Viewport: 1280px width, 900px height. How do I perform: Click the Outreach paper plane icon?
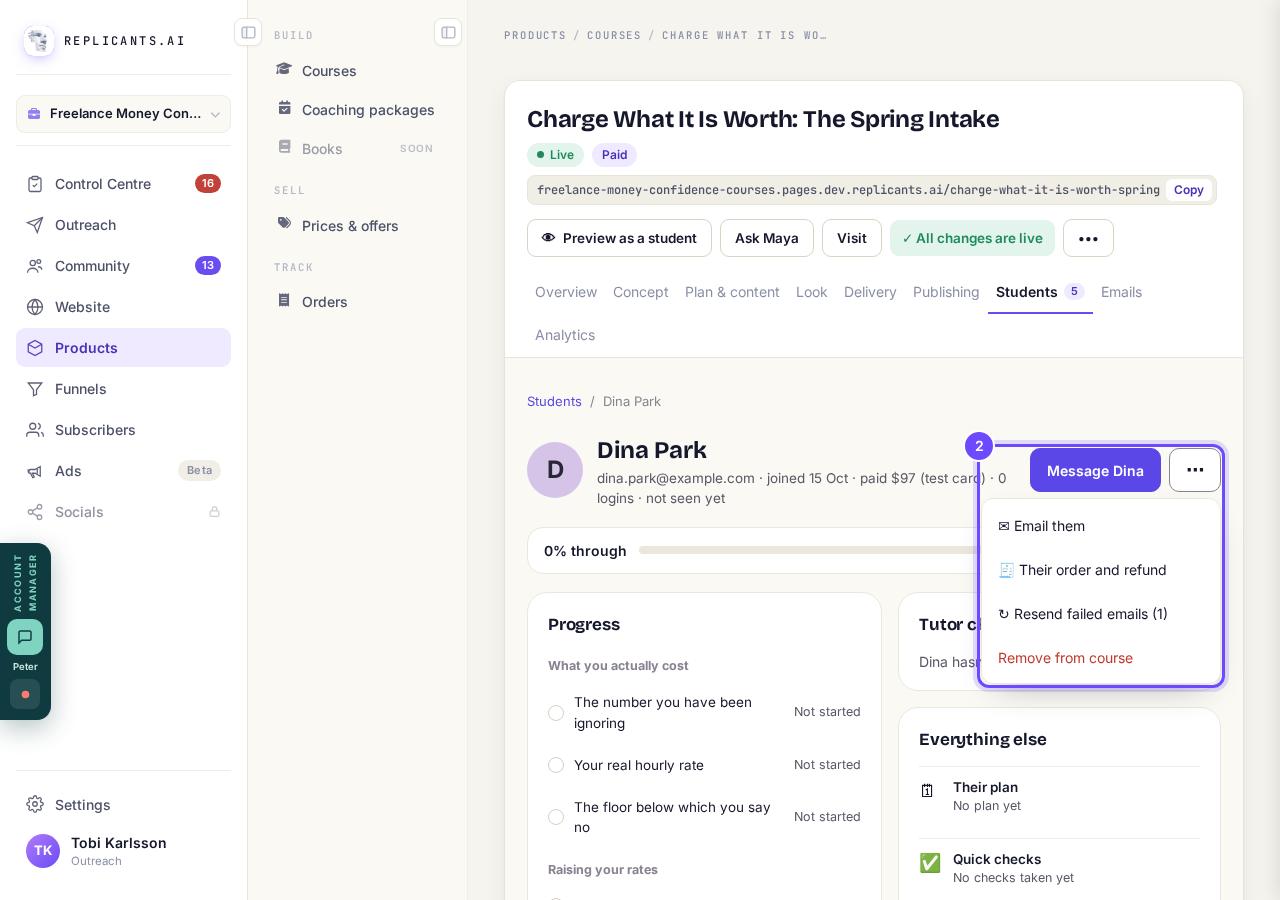[35, 225]
